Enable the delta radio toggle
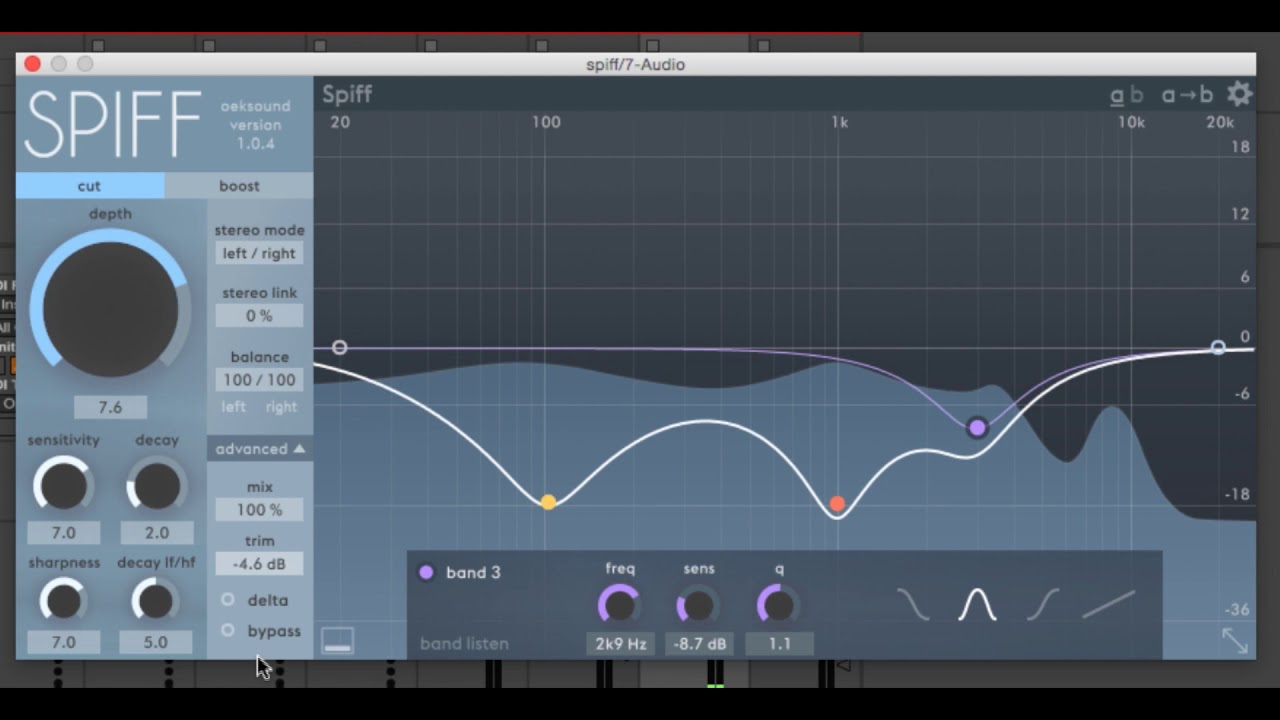Image resolution: width=1280 pixels, height=720 pixels. pyautogui.click(x=228, y=600)
